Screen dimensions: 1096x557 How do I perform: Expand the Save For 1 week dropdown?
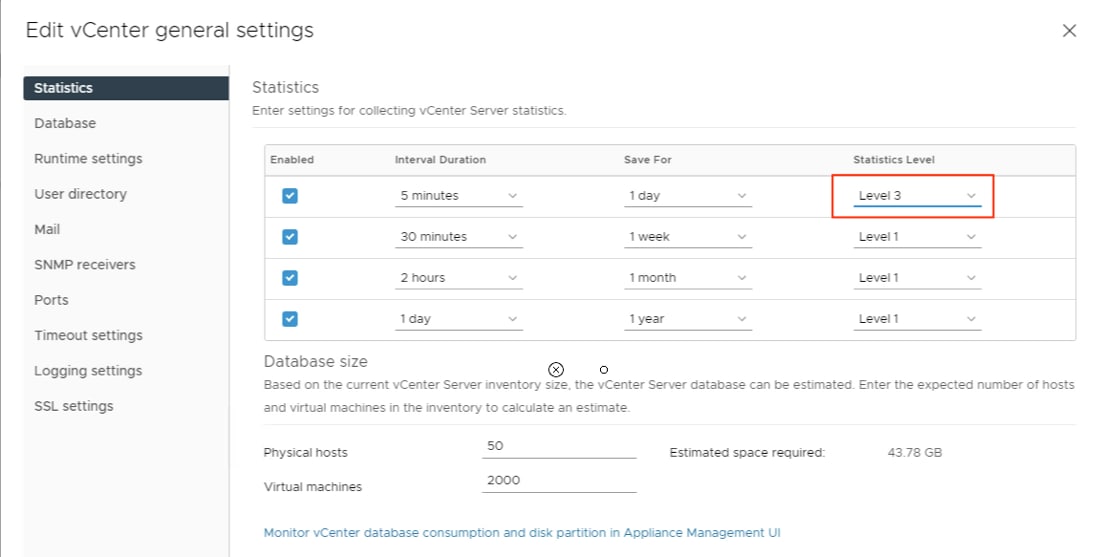coord(688,237)
